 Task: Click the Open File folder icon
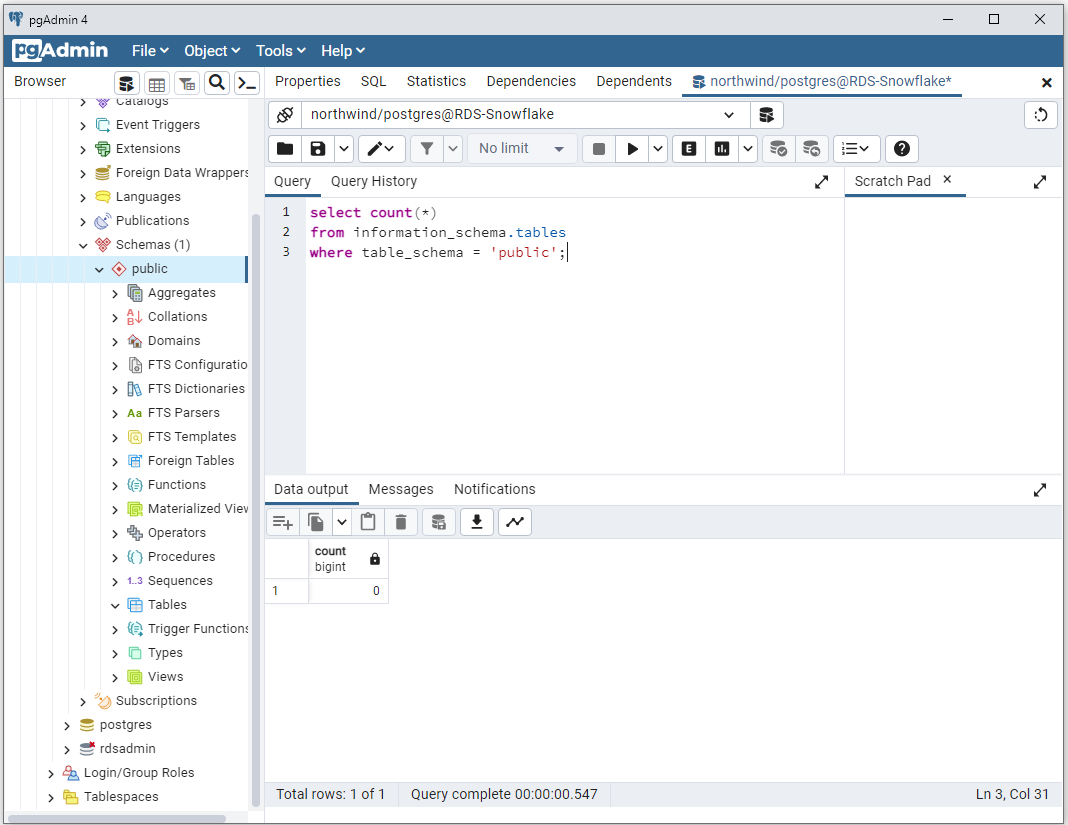285,149
